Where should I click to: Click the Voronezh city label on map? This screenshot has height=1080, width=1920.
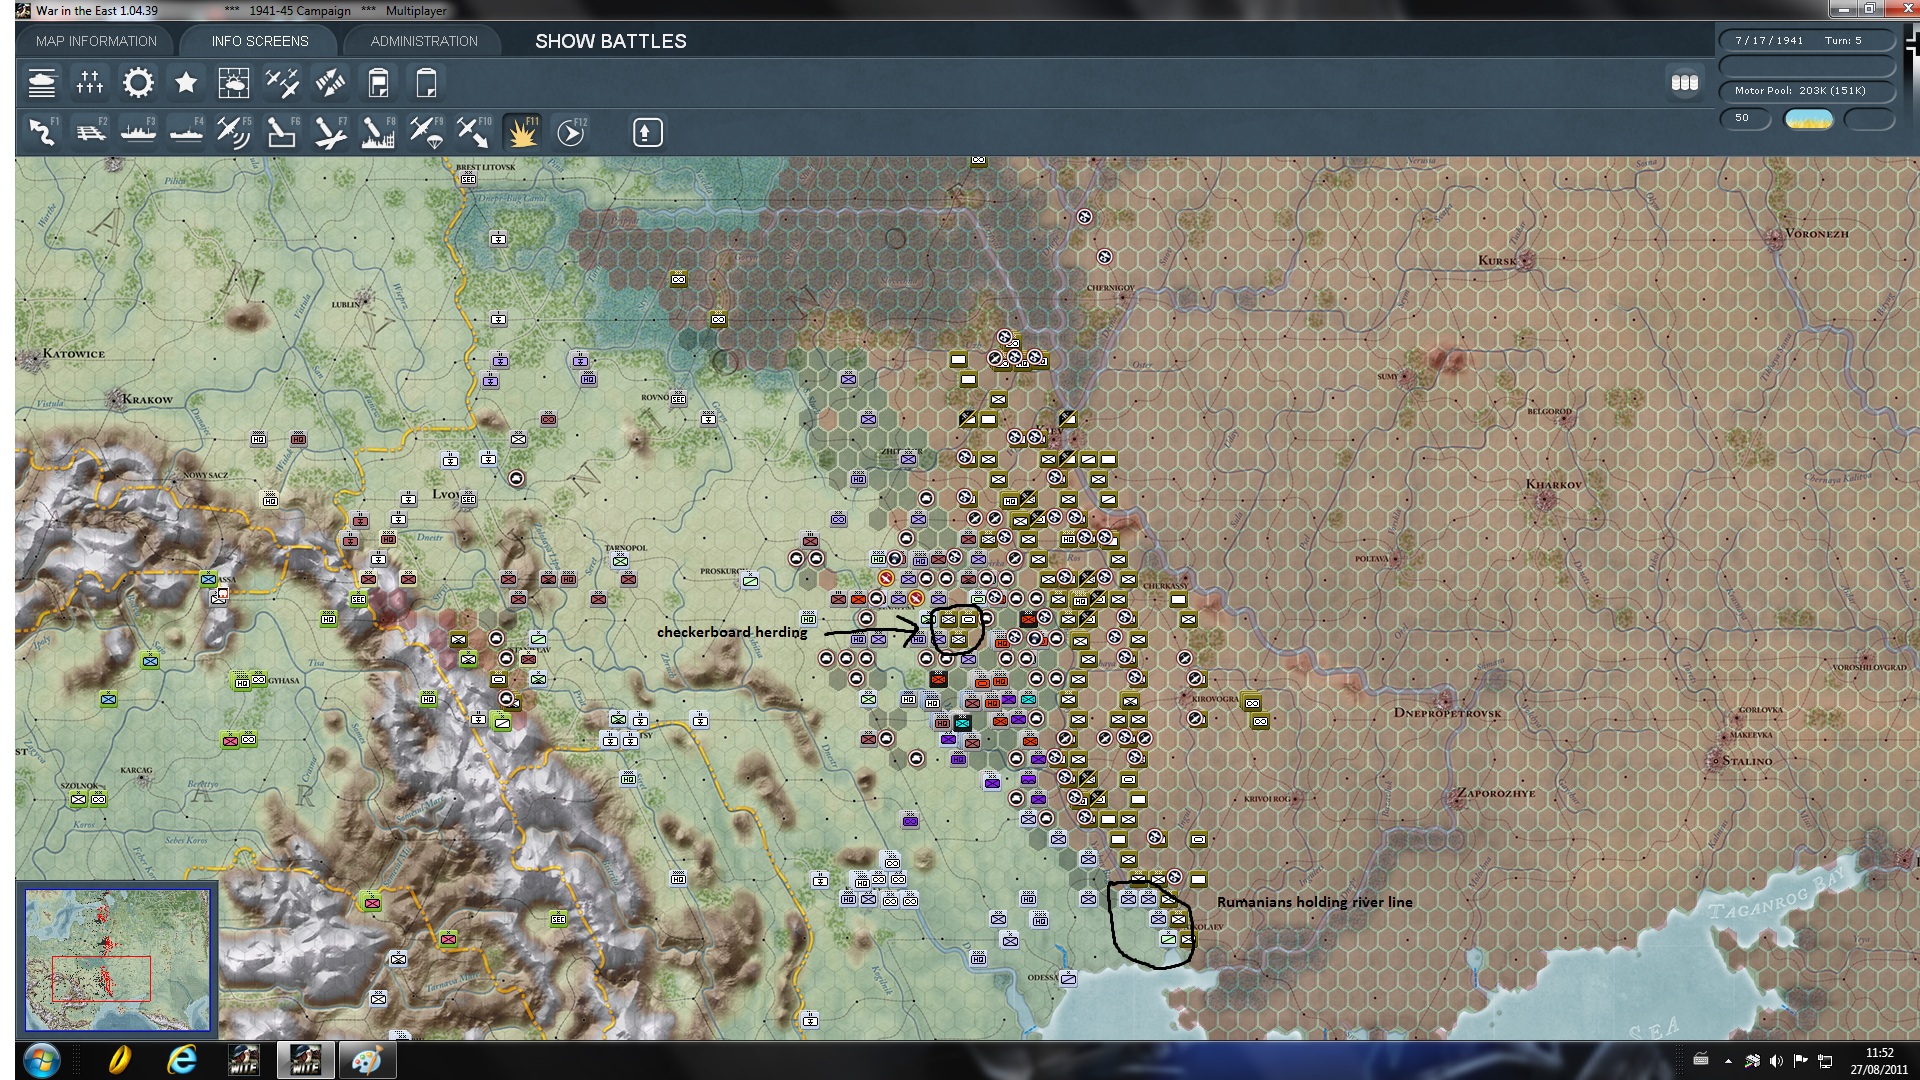[x=1816, y=233]
